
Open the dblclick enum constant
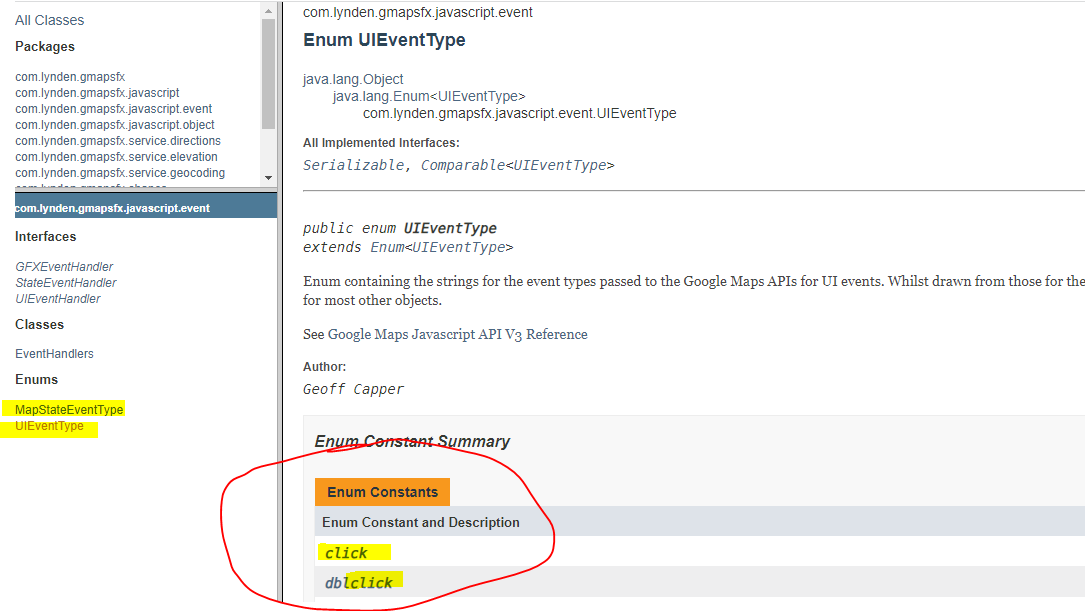[x=359, y=583]
